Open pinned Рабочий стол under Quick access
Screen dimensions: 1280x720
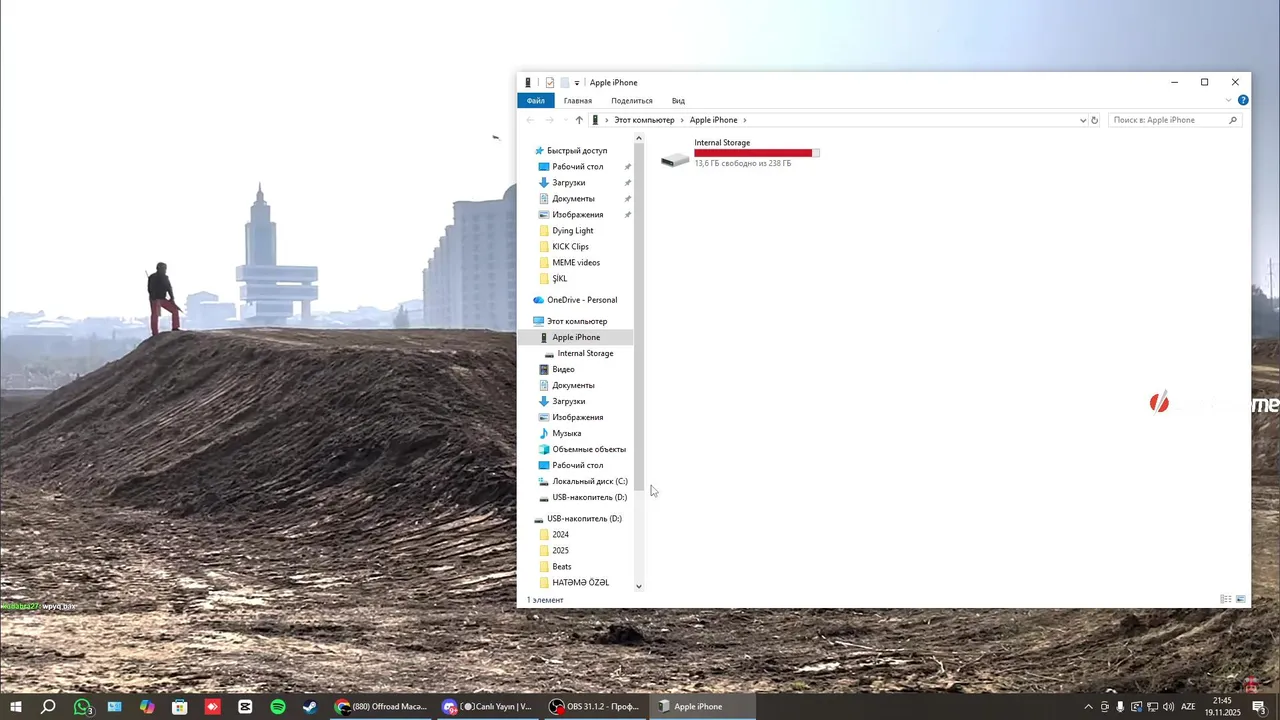578,167
